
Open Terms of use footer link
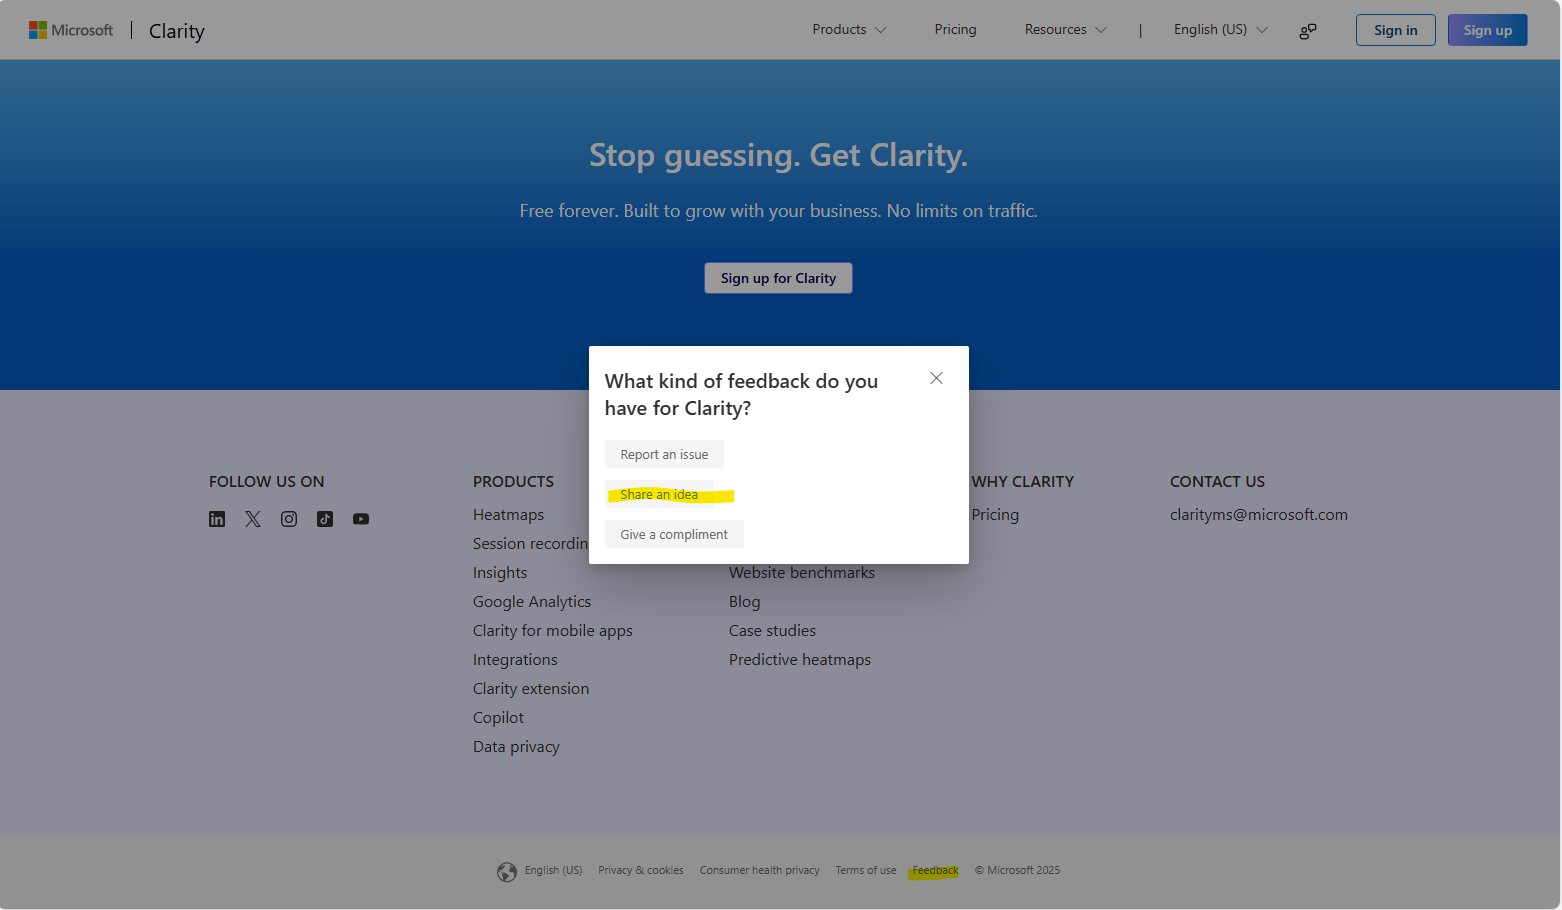point(866,871)
